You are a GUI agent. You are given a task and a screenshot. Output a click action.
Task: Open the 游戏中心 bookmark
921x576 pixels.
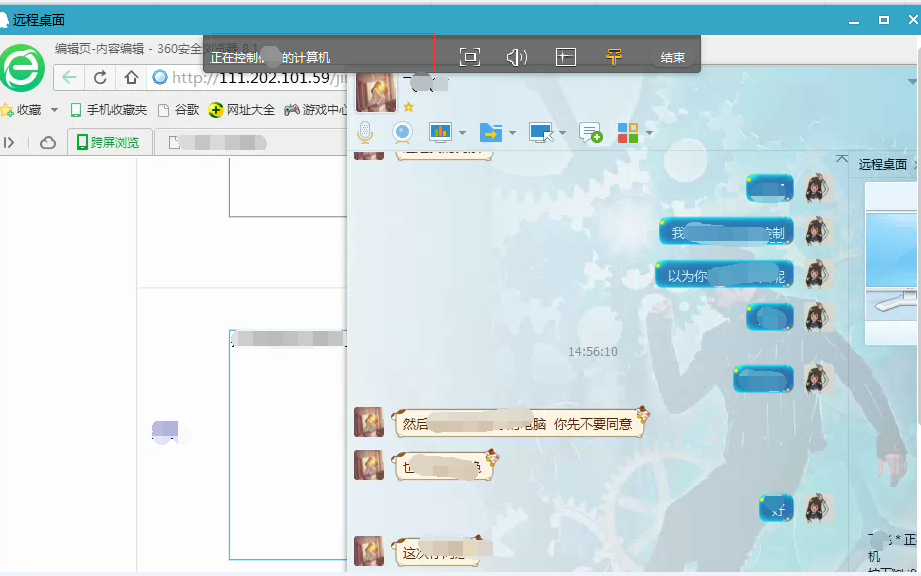(x=316, y=110)
